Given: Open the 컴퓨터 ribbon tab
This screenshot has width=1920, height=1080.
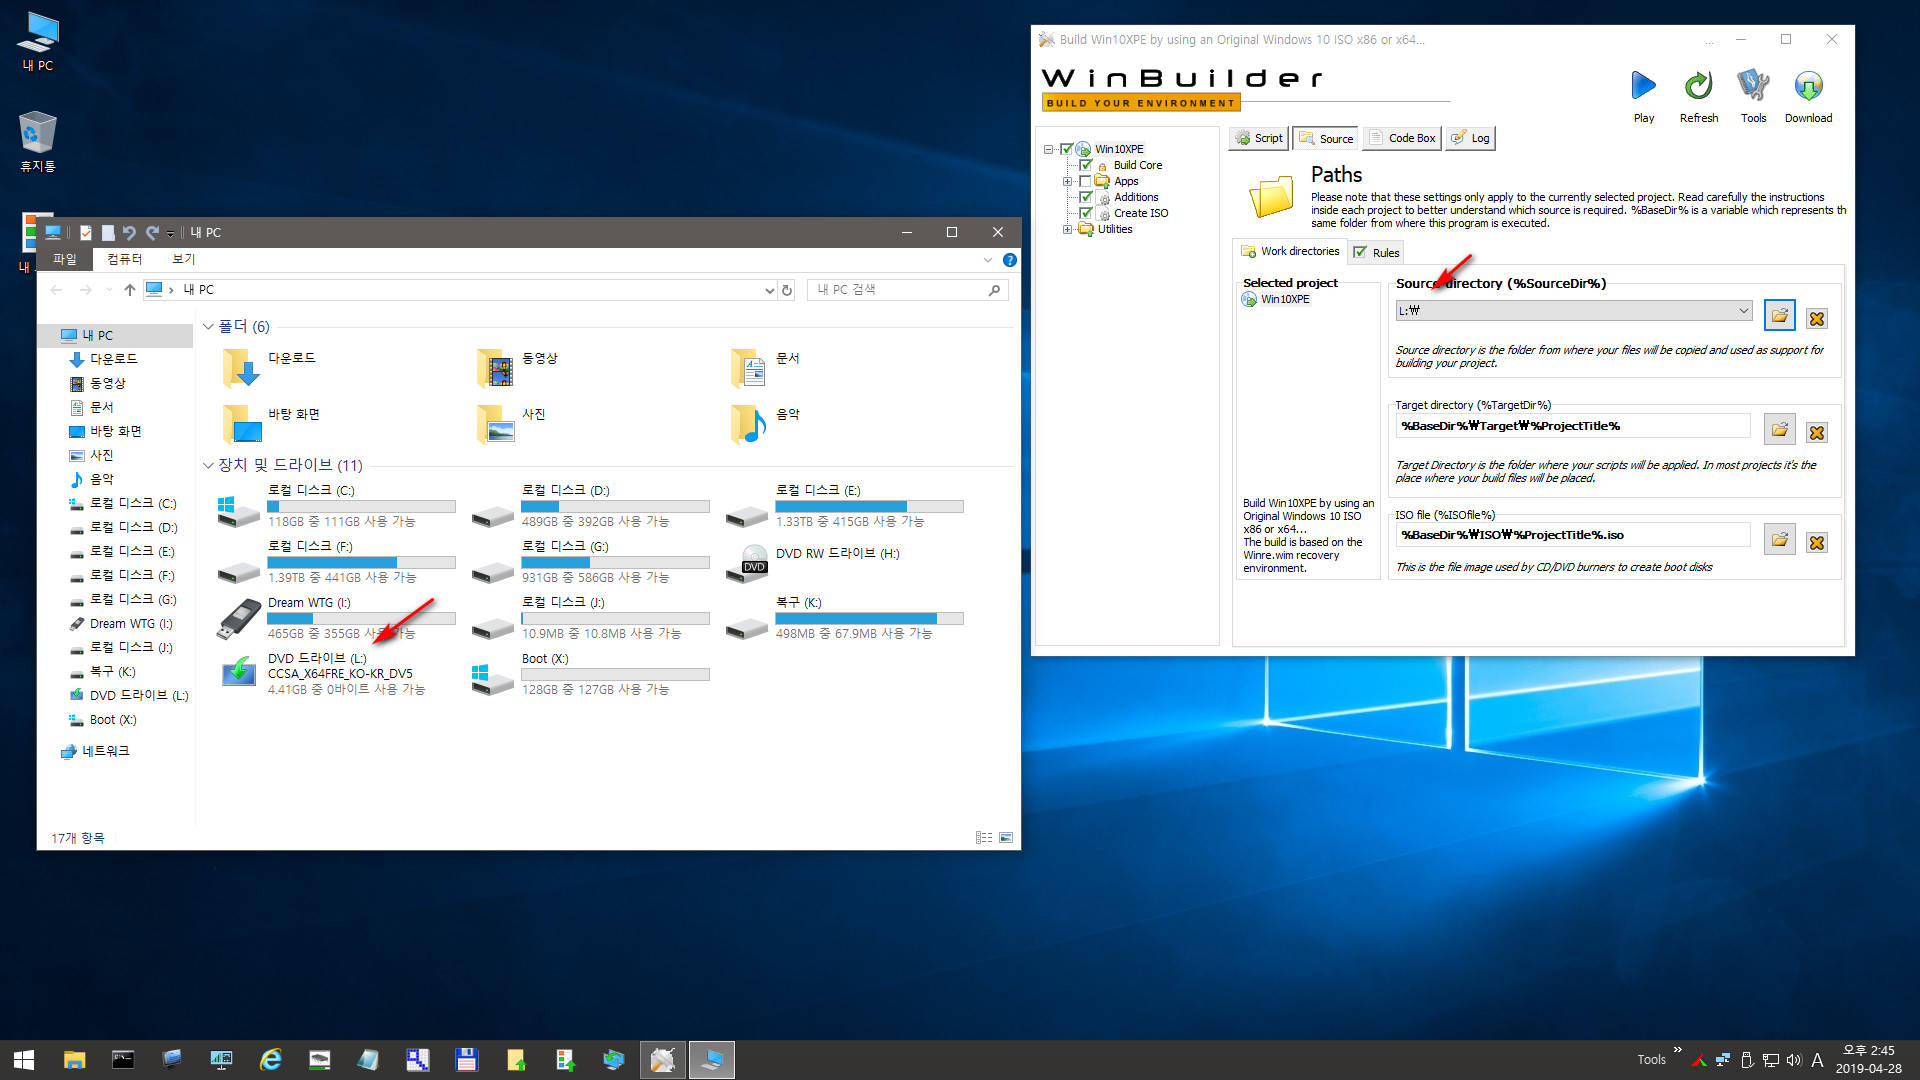Looking at the screenshot, I should point(125,260).
